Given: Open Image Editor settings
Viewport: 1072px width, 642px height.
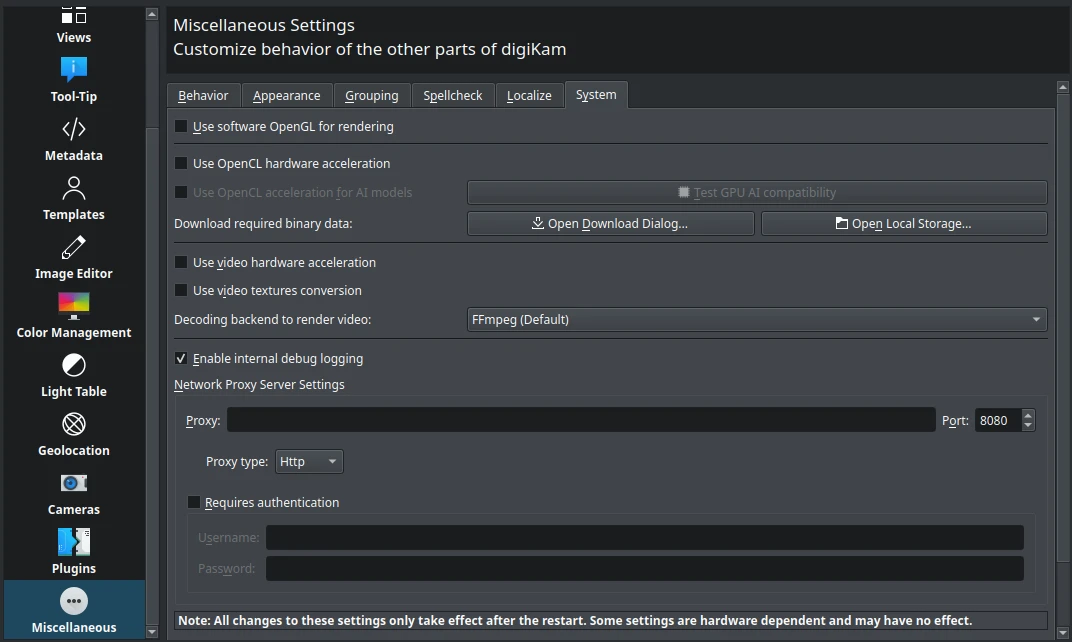Looking at the screenshot, I should 73,247.
